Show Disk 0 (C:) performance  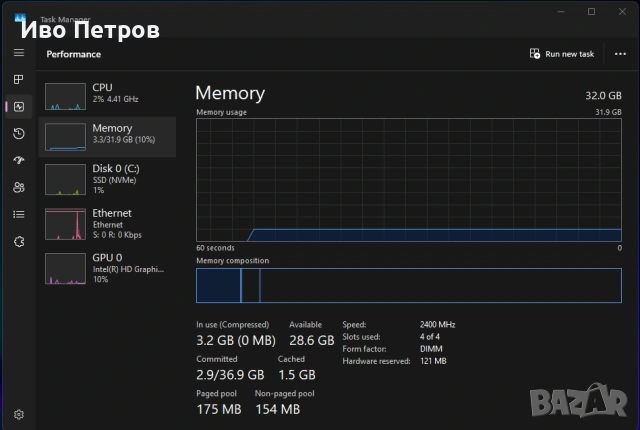107,177
